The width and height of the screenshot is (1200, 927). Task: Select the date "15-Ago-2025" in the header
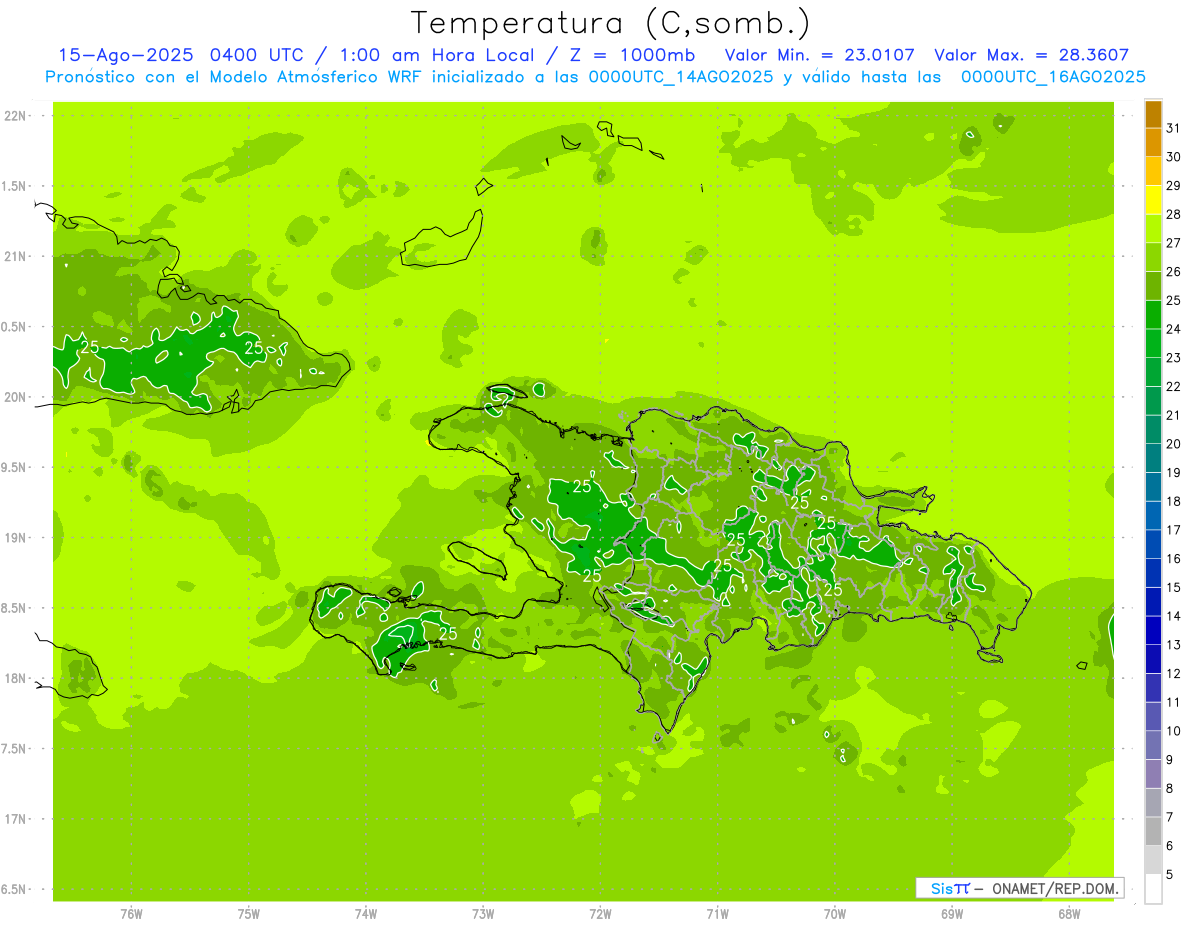click(x=126, y=55)
